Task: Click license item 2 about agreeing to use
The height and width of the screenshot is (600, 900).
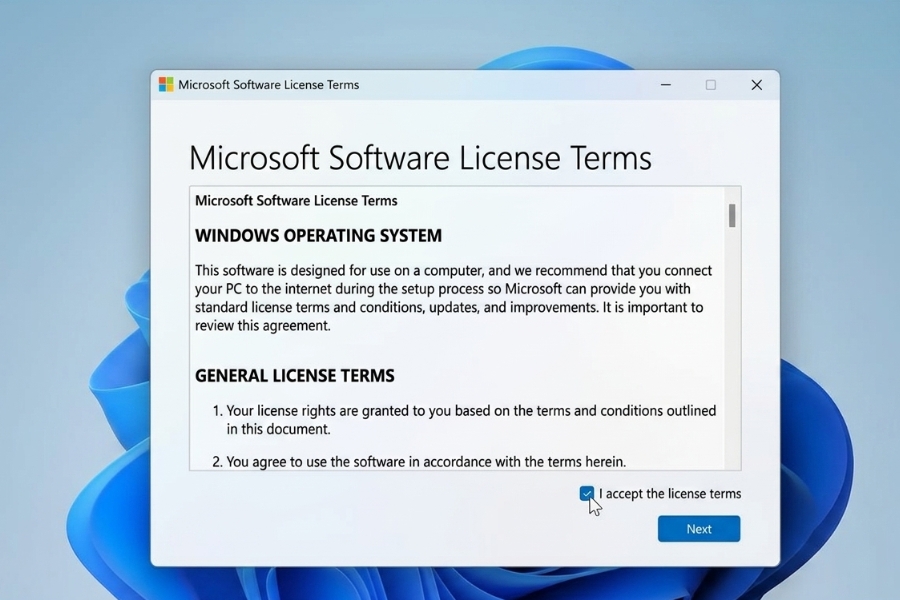Action: tap(419, 462)
